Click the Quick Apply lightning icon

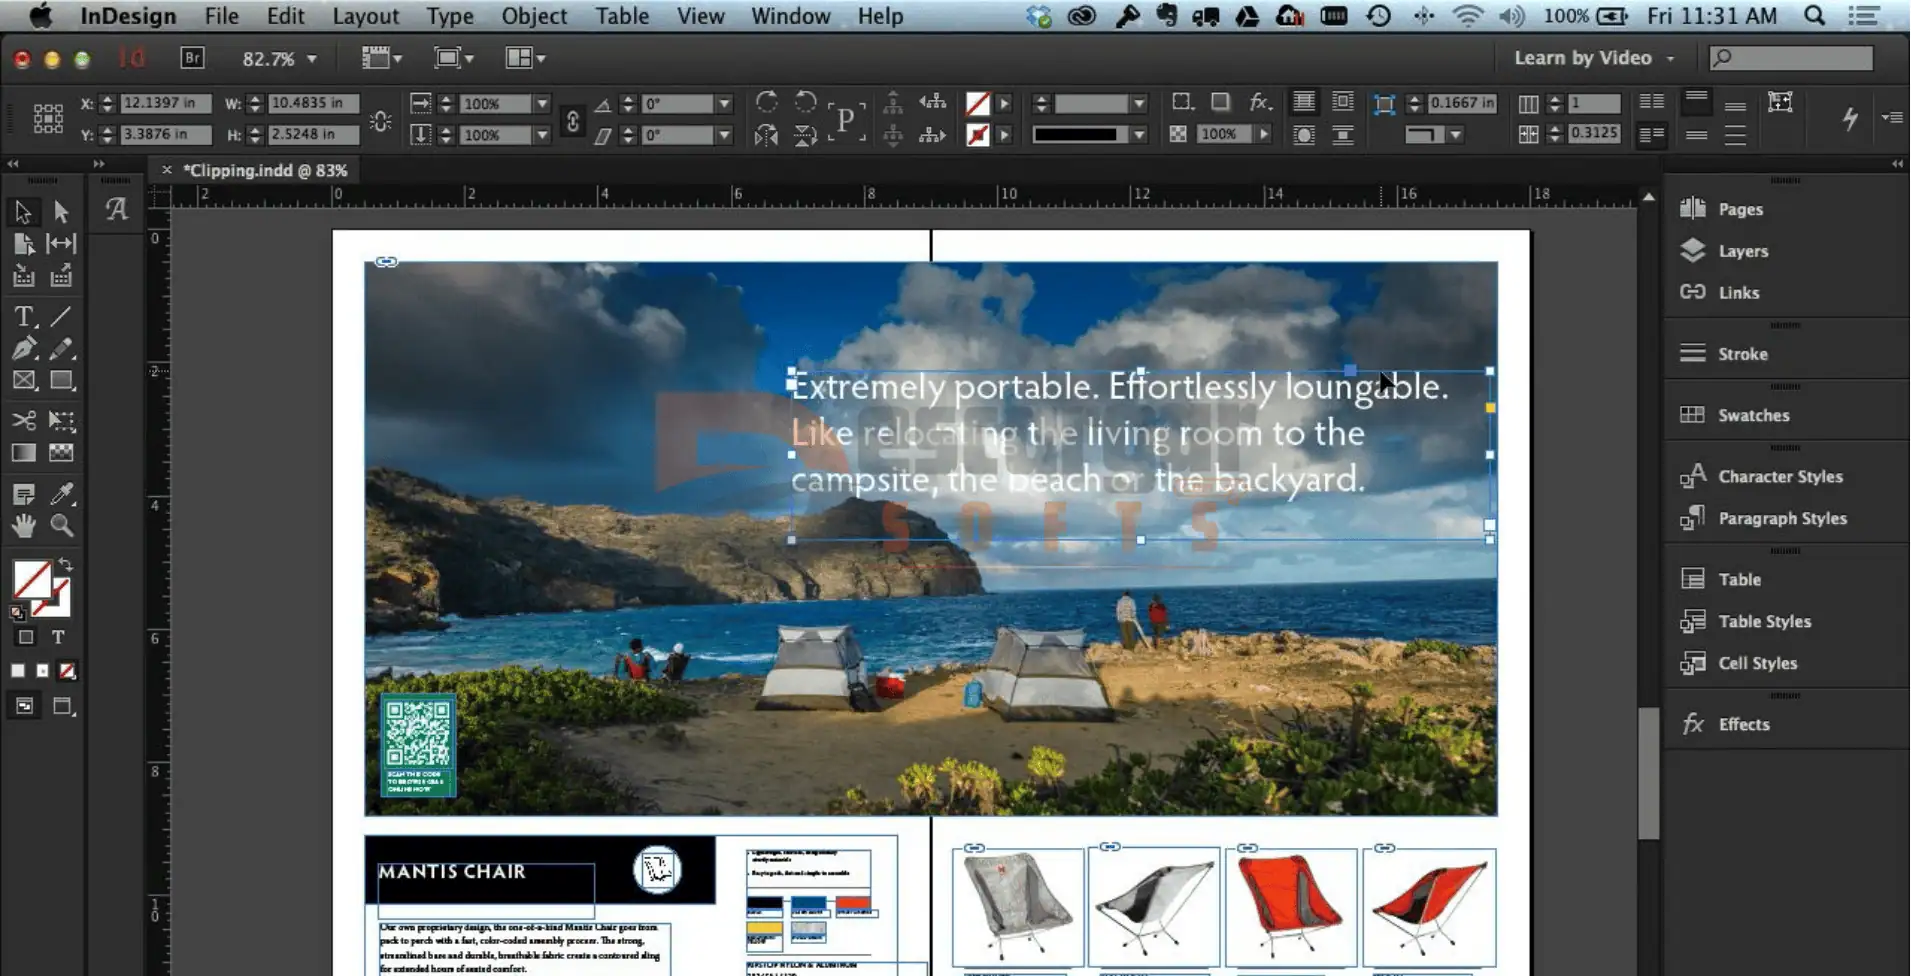tap(1850, 118)
